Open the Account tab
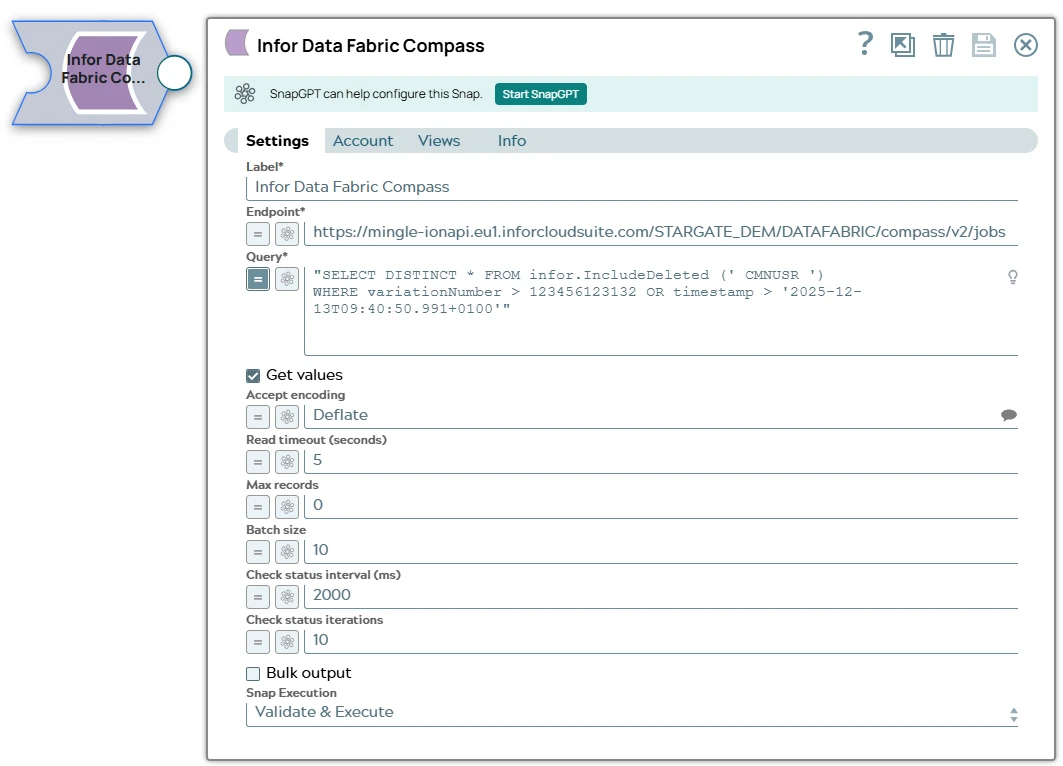The image size is (1063, 766). (x=363, y=140)
